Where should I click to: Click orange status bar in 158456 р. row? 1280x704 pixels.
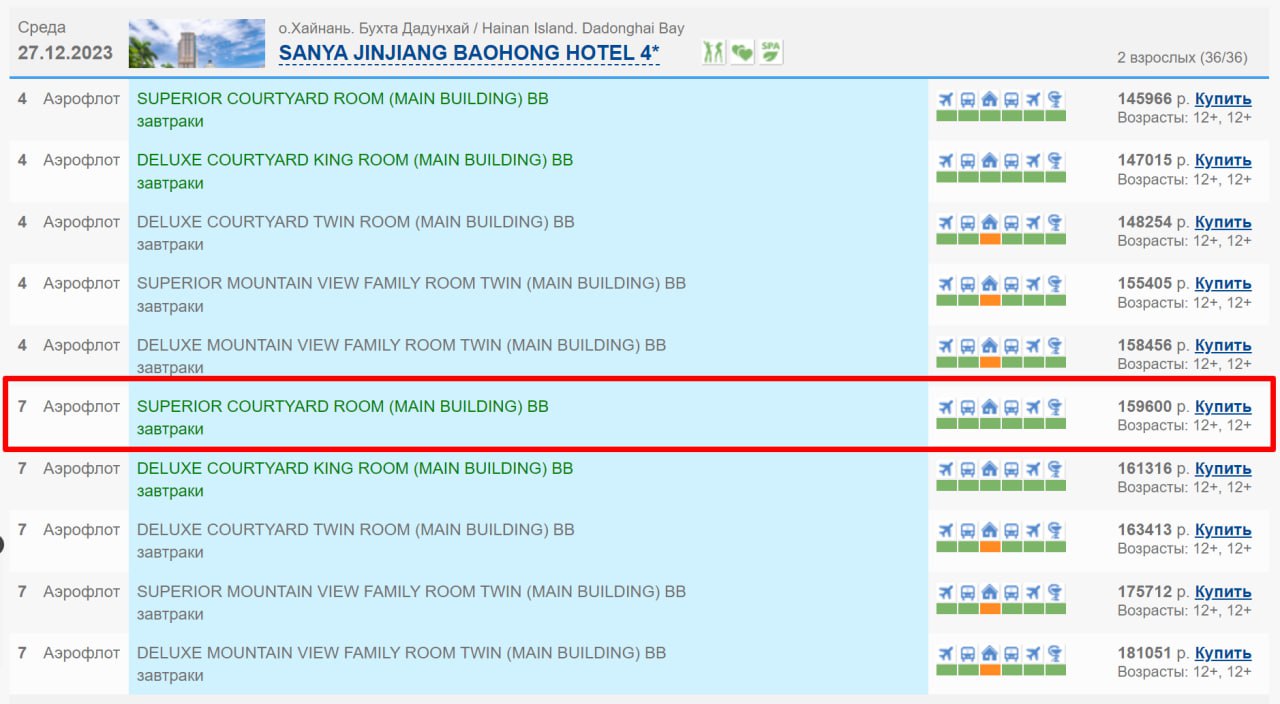point(989,362)
